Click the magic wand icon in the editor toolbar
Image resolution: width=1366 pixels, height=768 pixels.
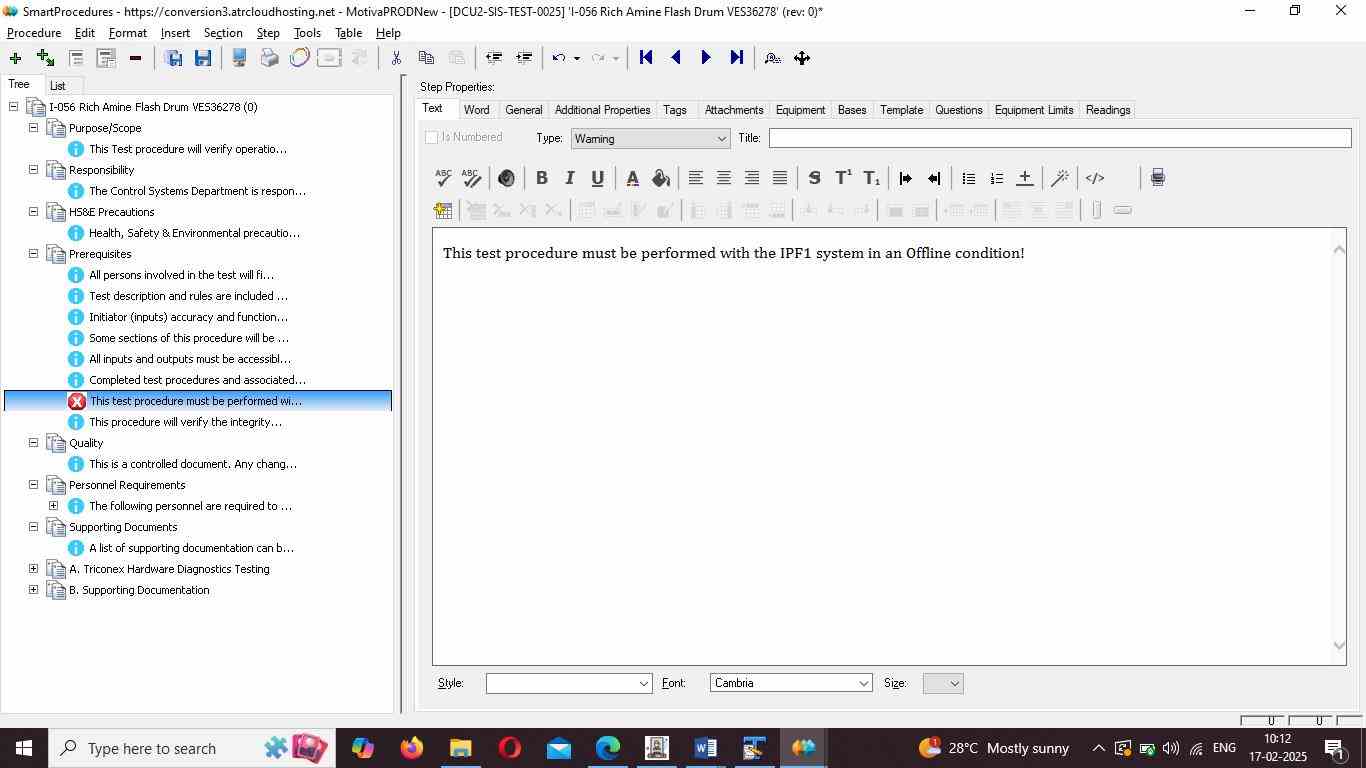(1060, 178)
